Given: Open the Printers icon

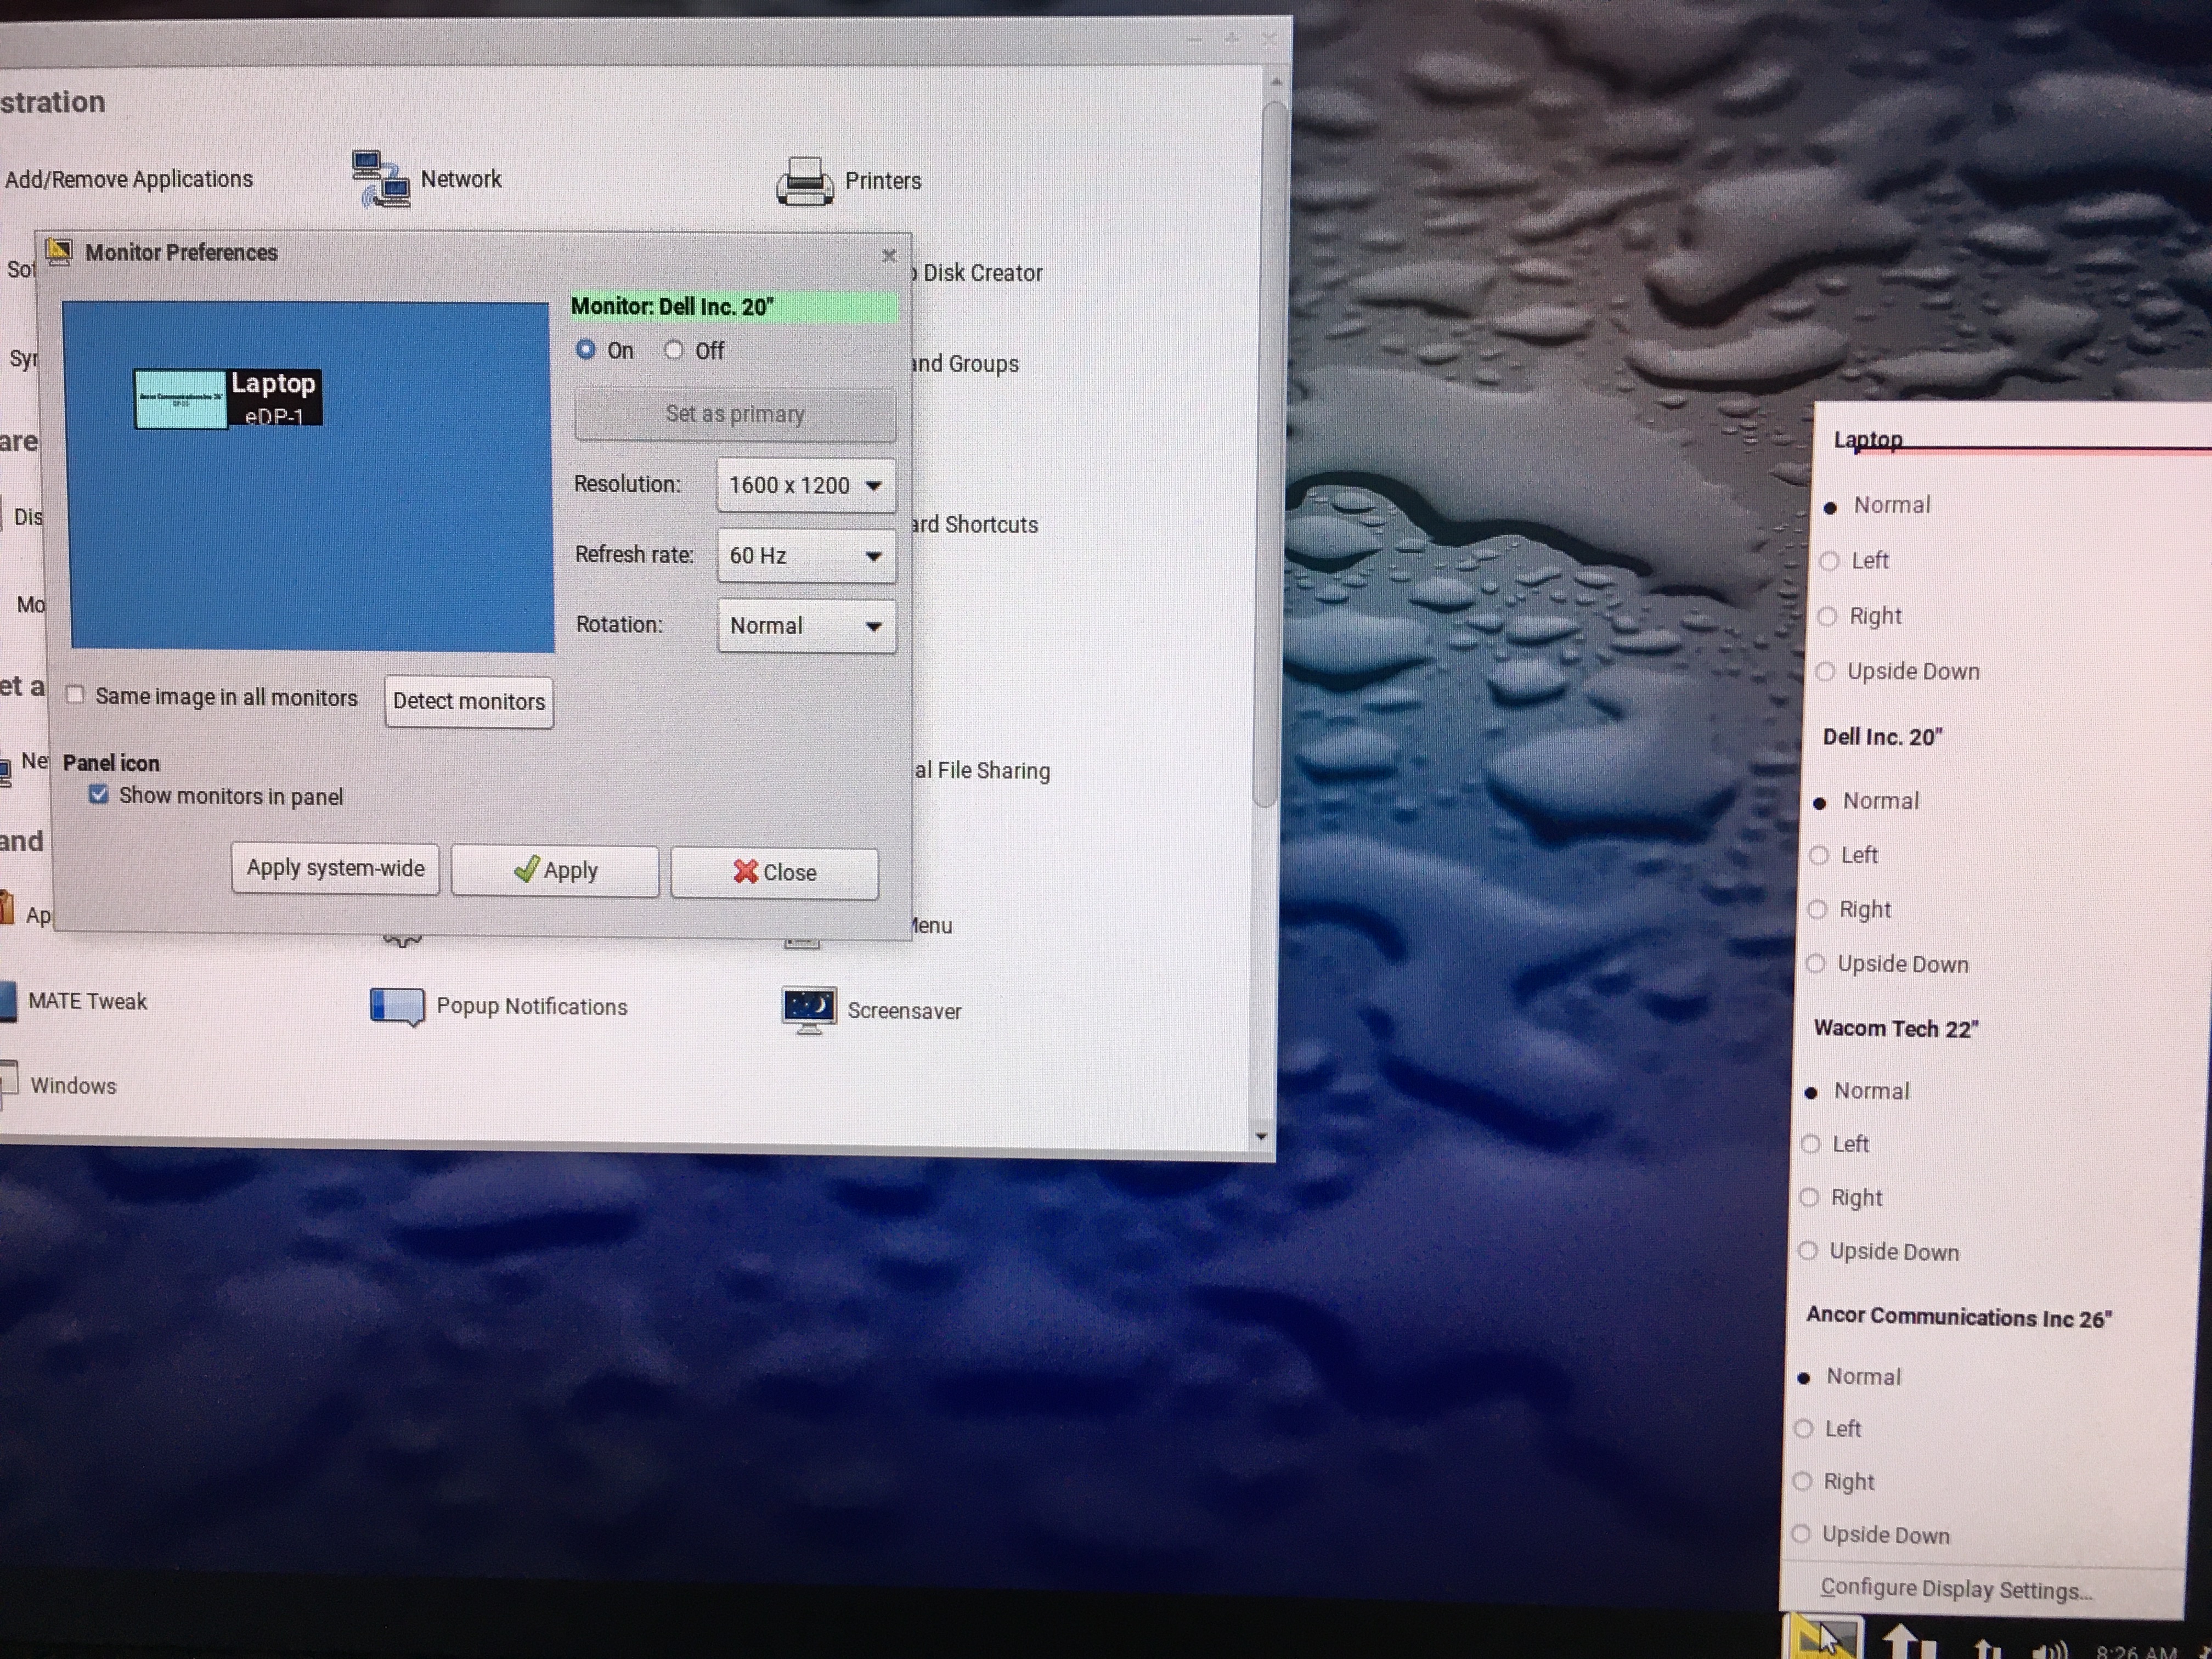Looking at the screenshot, I should coord(804,182).
